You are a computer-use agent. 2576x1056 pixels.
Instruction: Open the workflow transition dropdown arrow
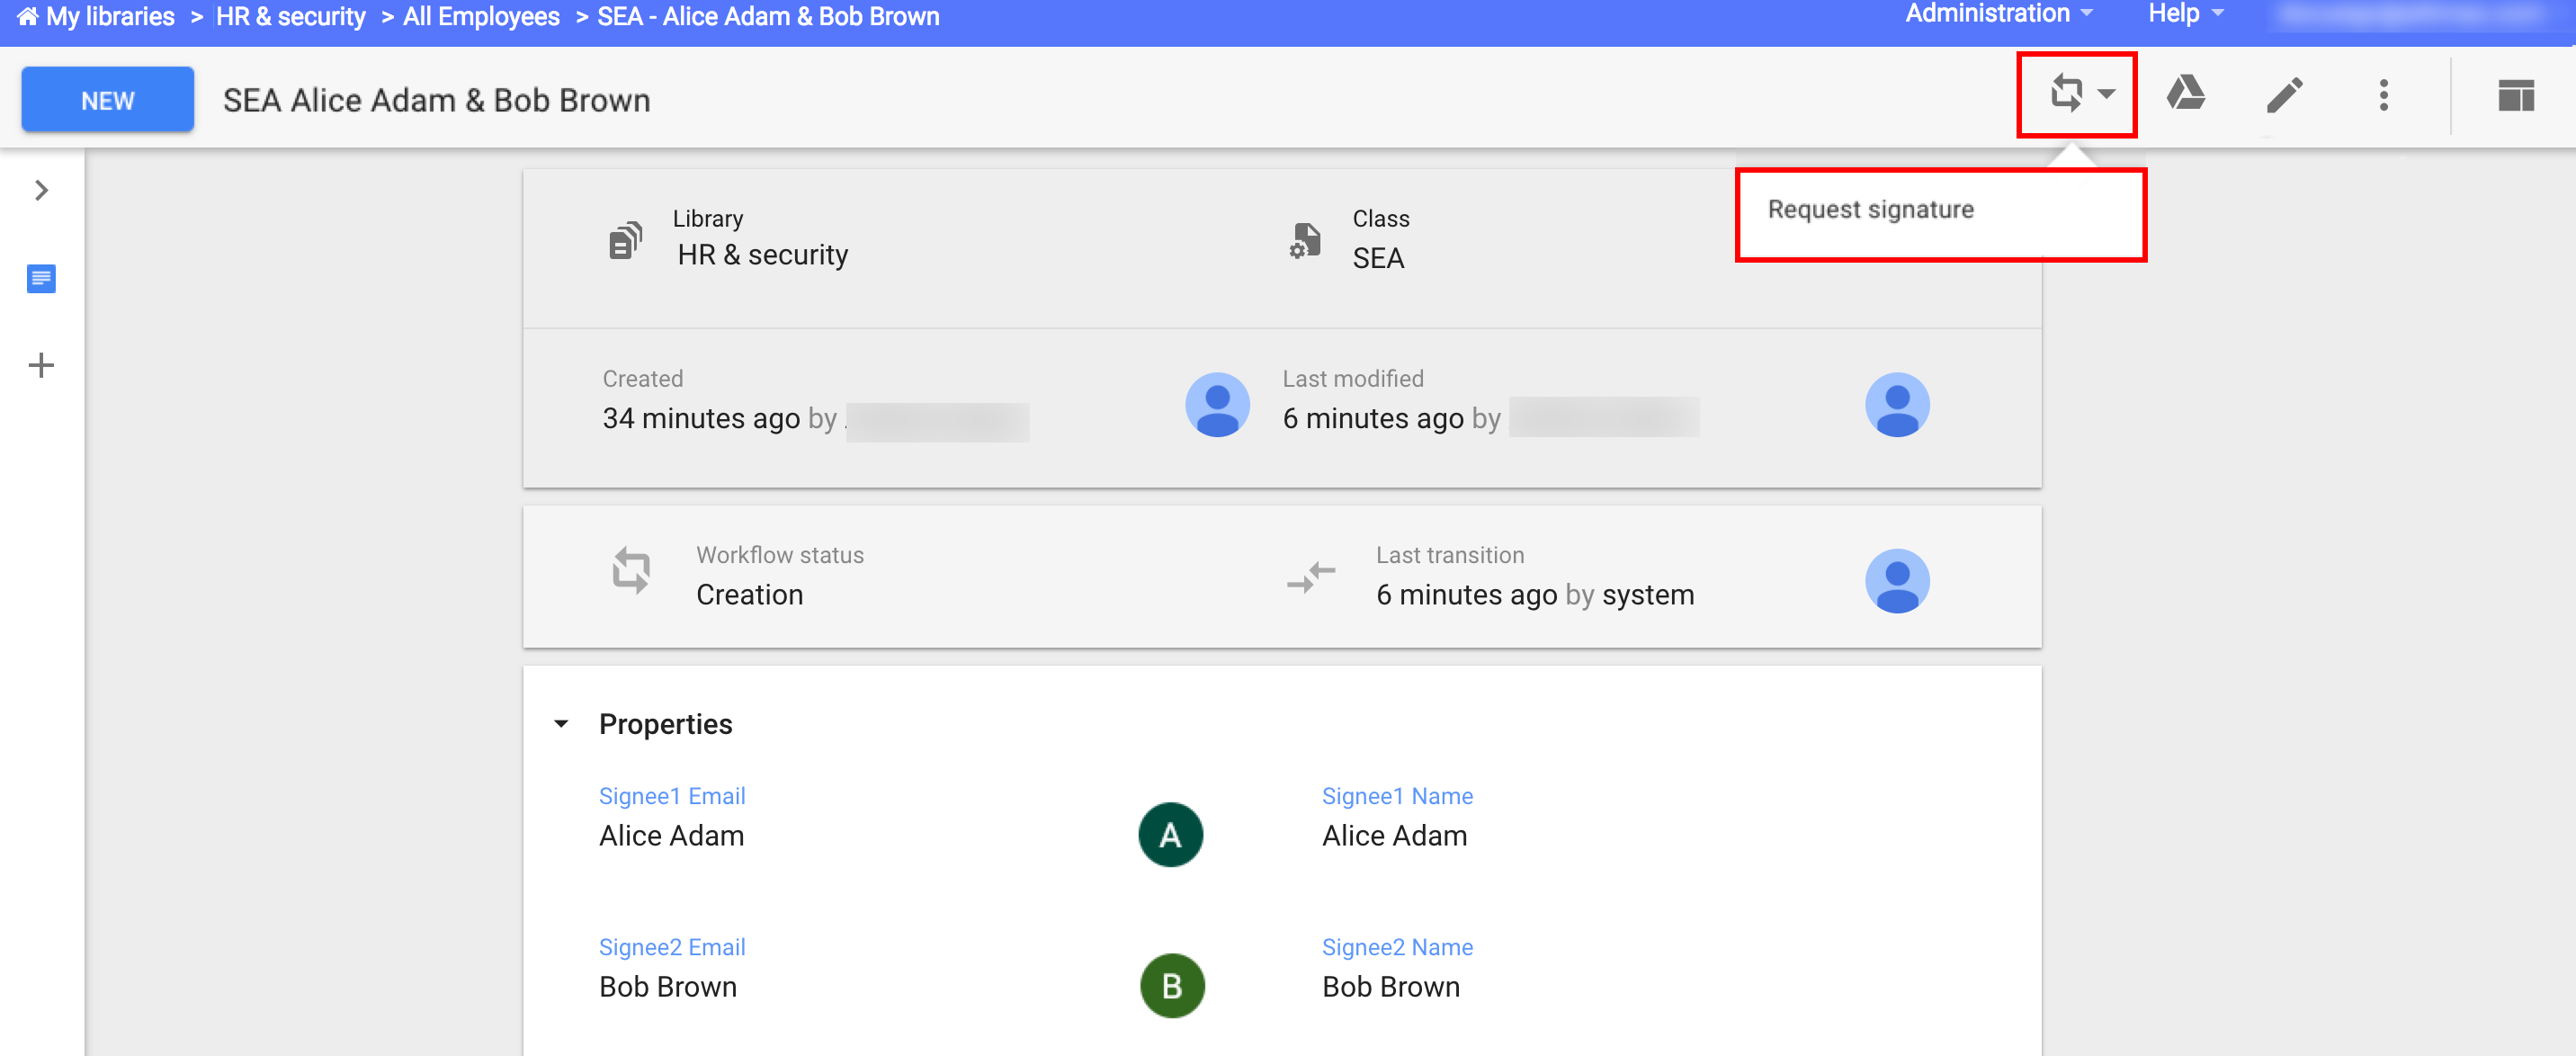coord(2106,95)
